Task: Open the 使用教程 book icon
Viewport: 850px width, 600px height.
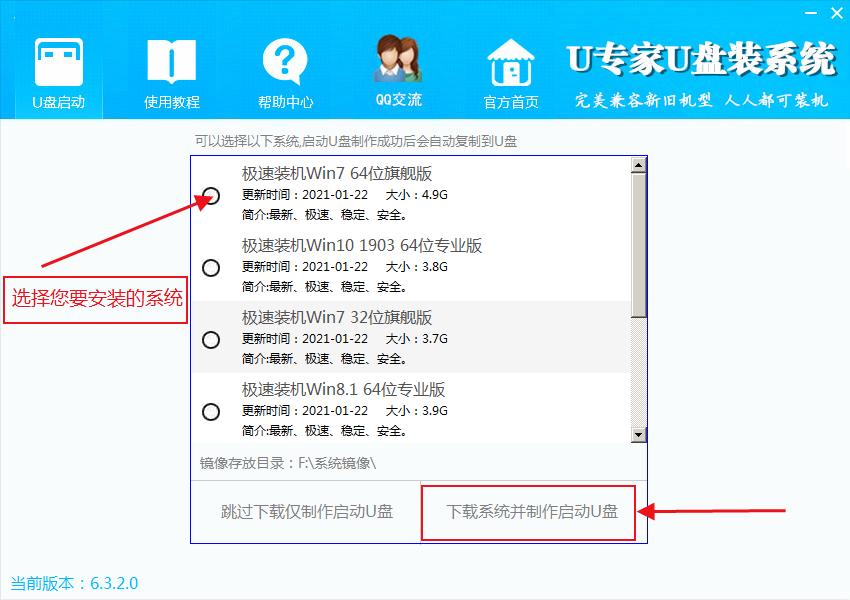Action: [171, 61]
